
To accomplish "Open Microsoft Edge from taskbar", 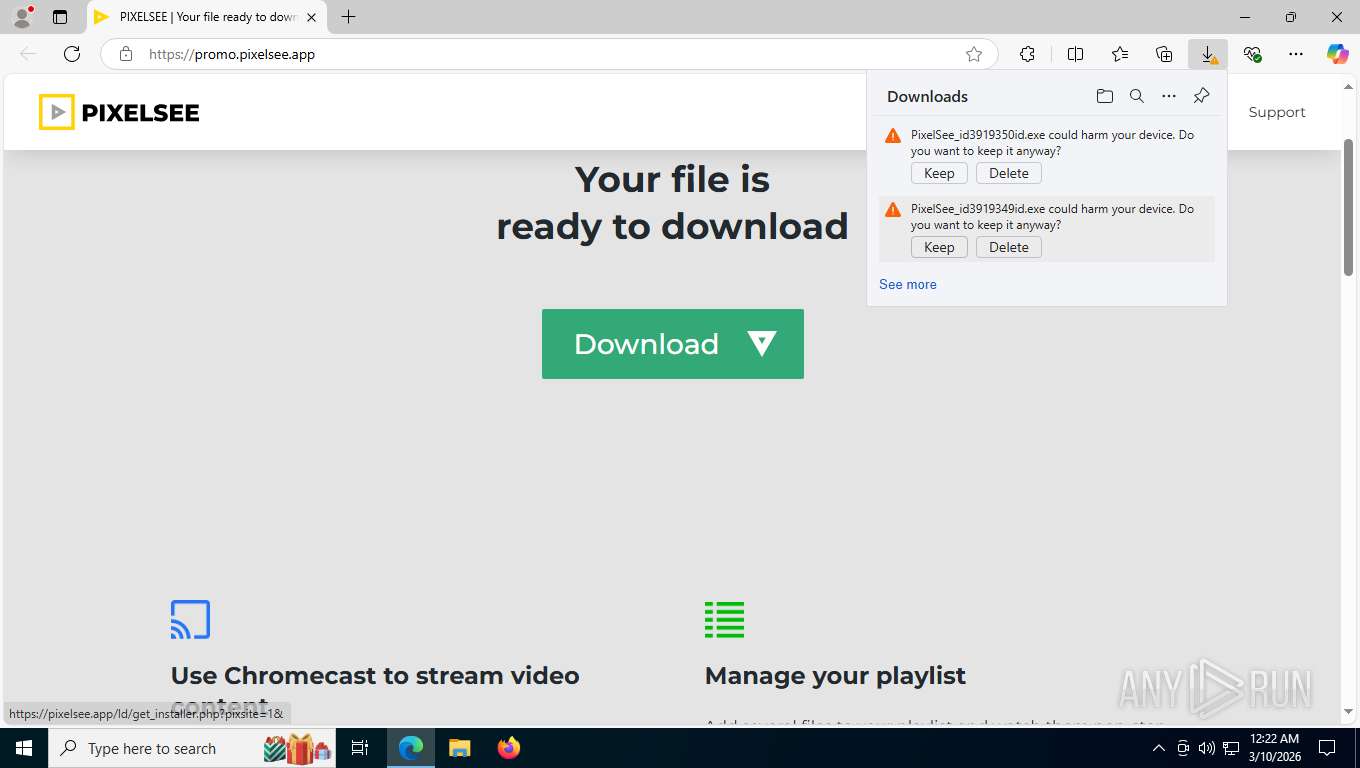I will pos(411,748).
